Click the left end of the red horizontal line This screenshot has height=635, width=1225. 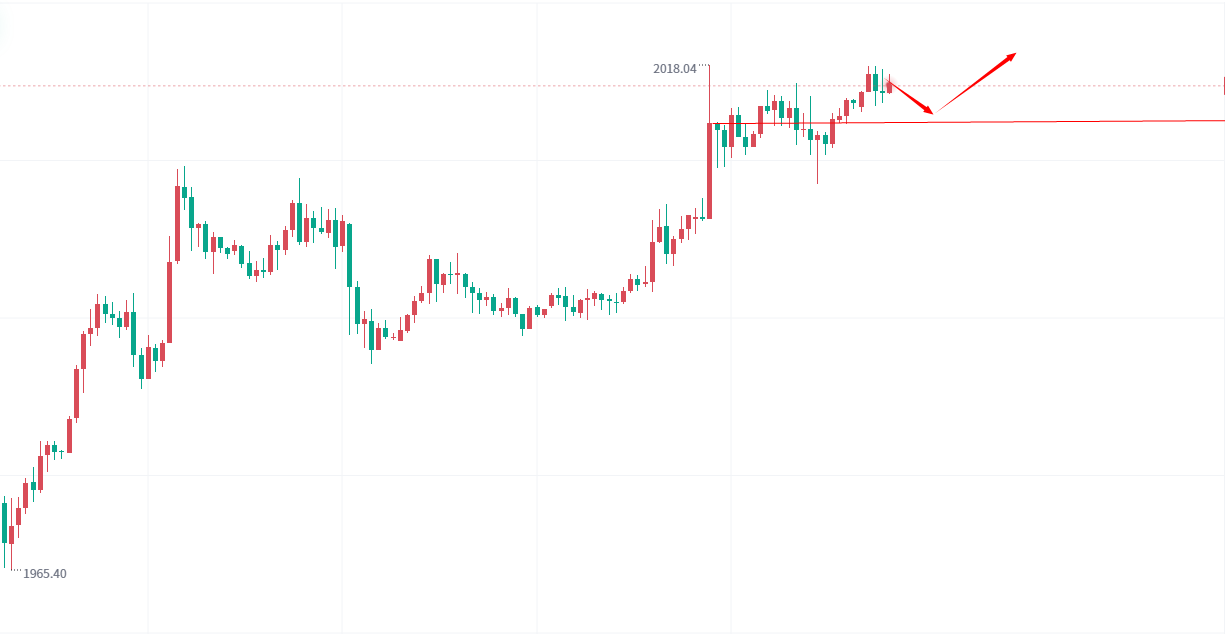712,123
